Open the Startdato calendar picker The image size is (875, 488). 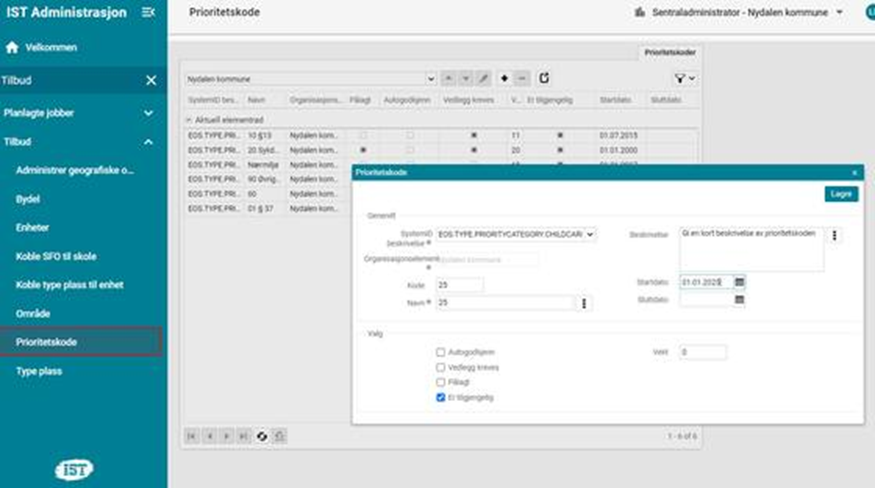(x=740, y=283)
